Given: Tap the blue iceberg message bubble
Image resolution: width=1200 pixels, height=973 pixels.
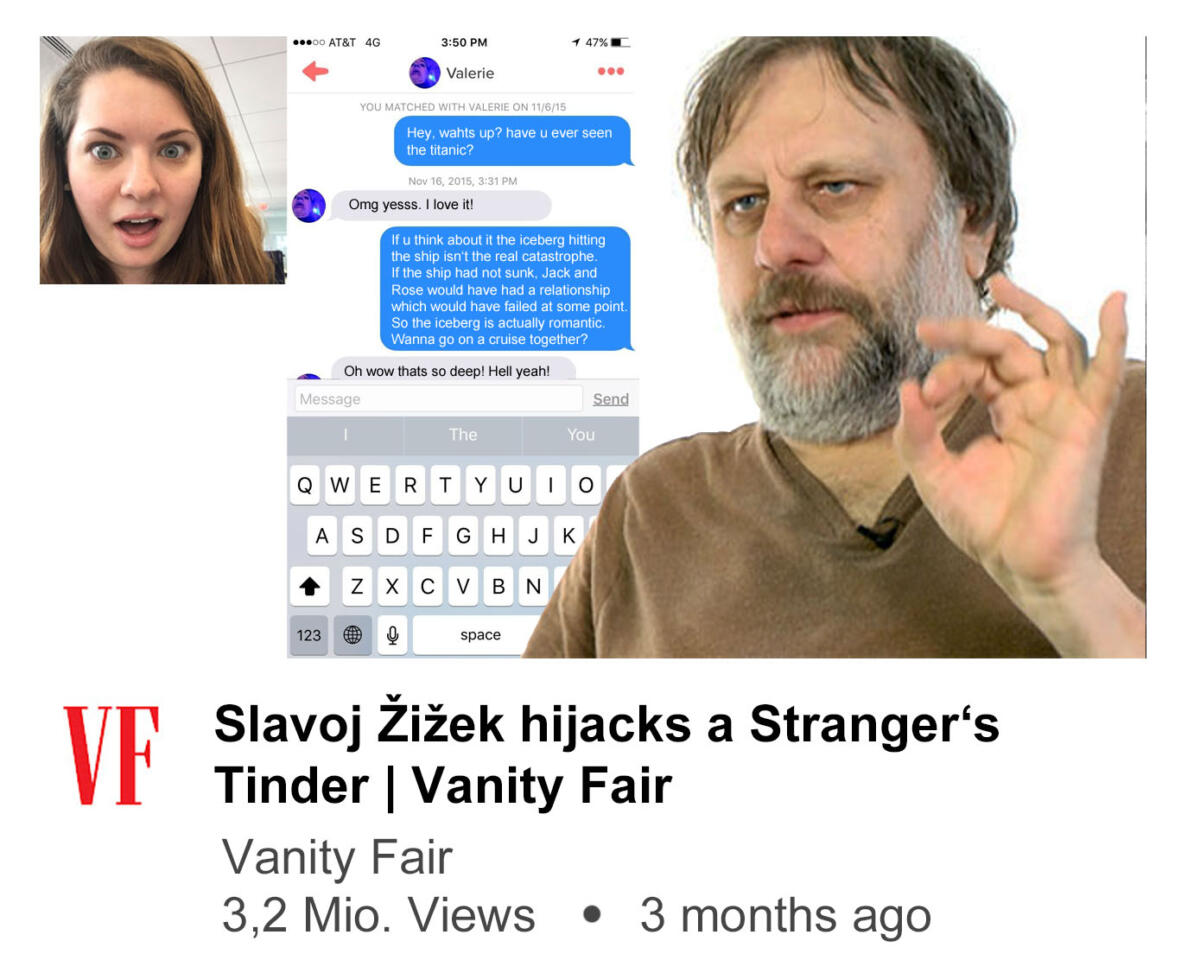Looking at the screenshot, I should pos(506,289).
